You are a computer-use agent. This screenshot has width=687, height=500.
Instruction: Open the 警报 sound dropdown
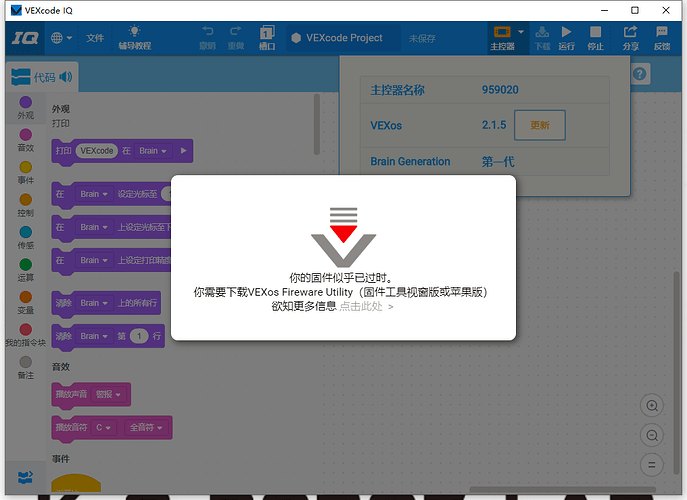[108, 394]
